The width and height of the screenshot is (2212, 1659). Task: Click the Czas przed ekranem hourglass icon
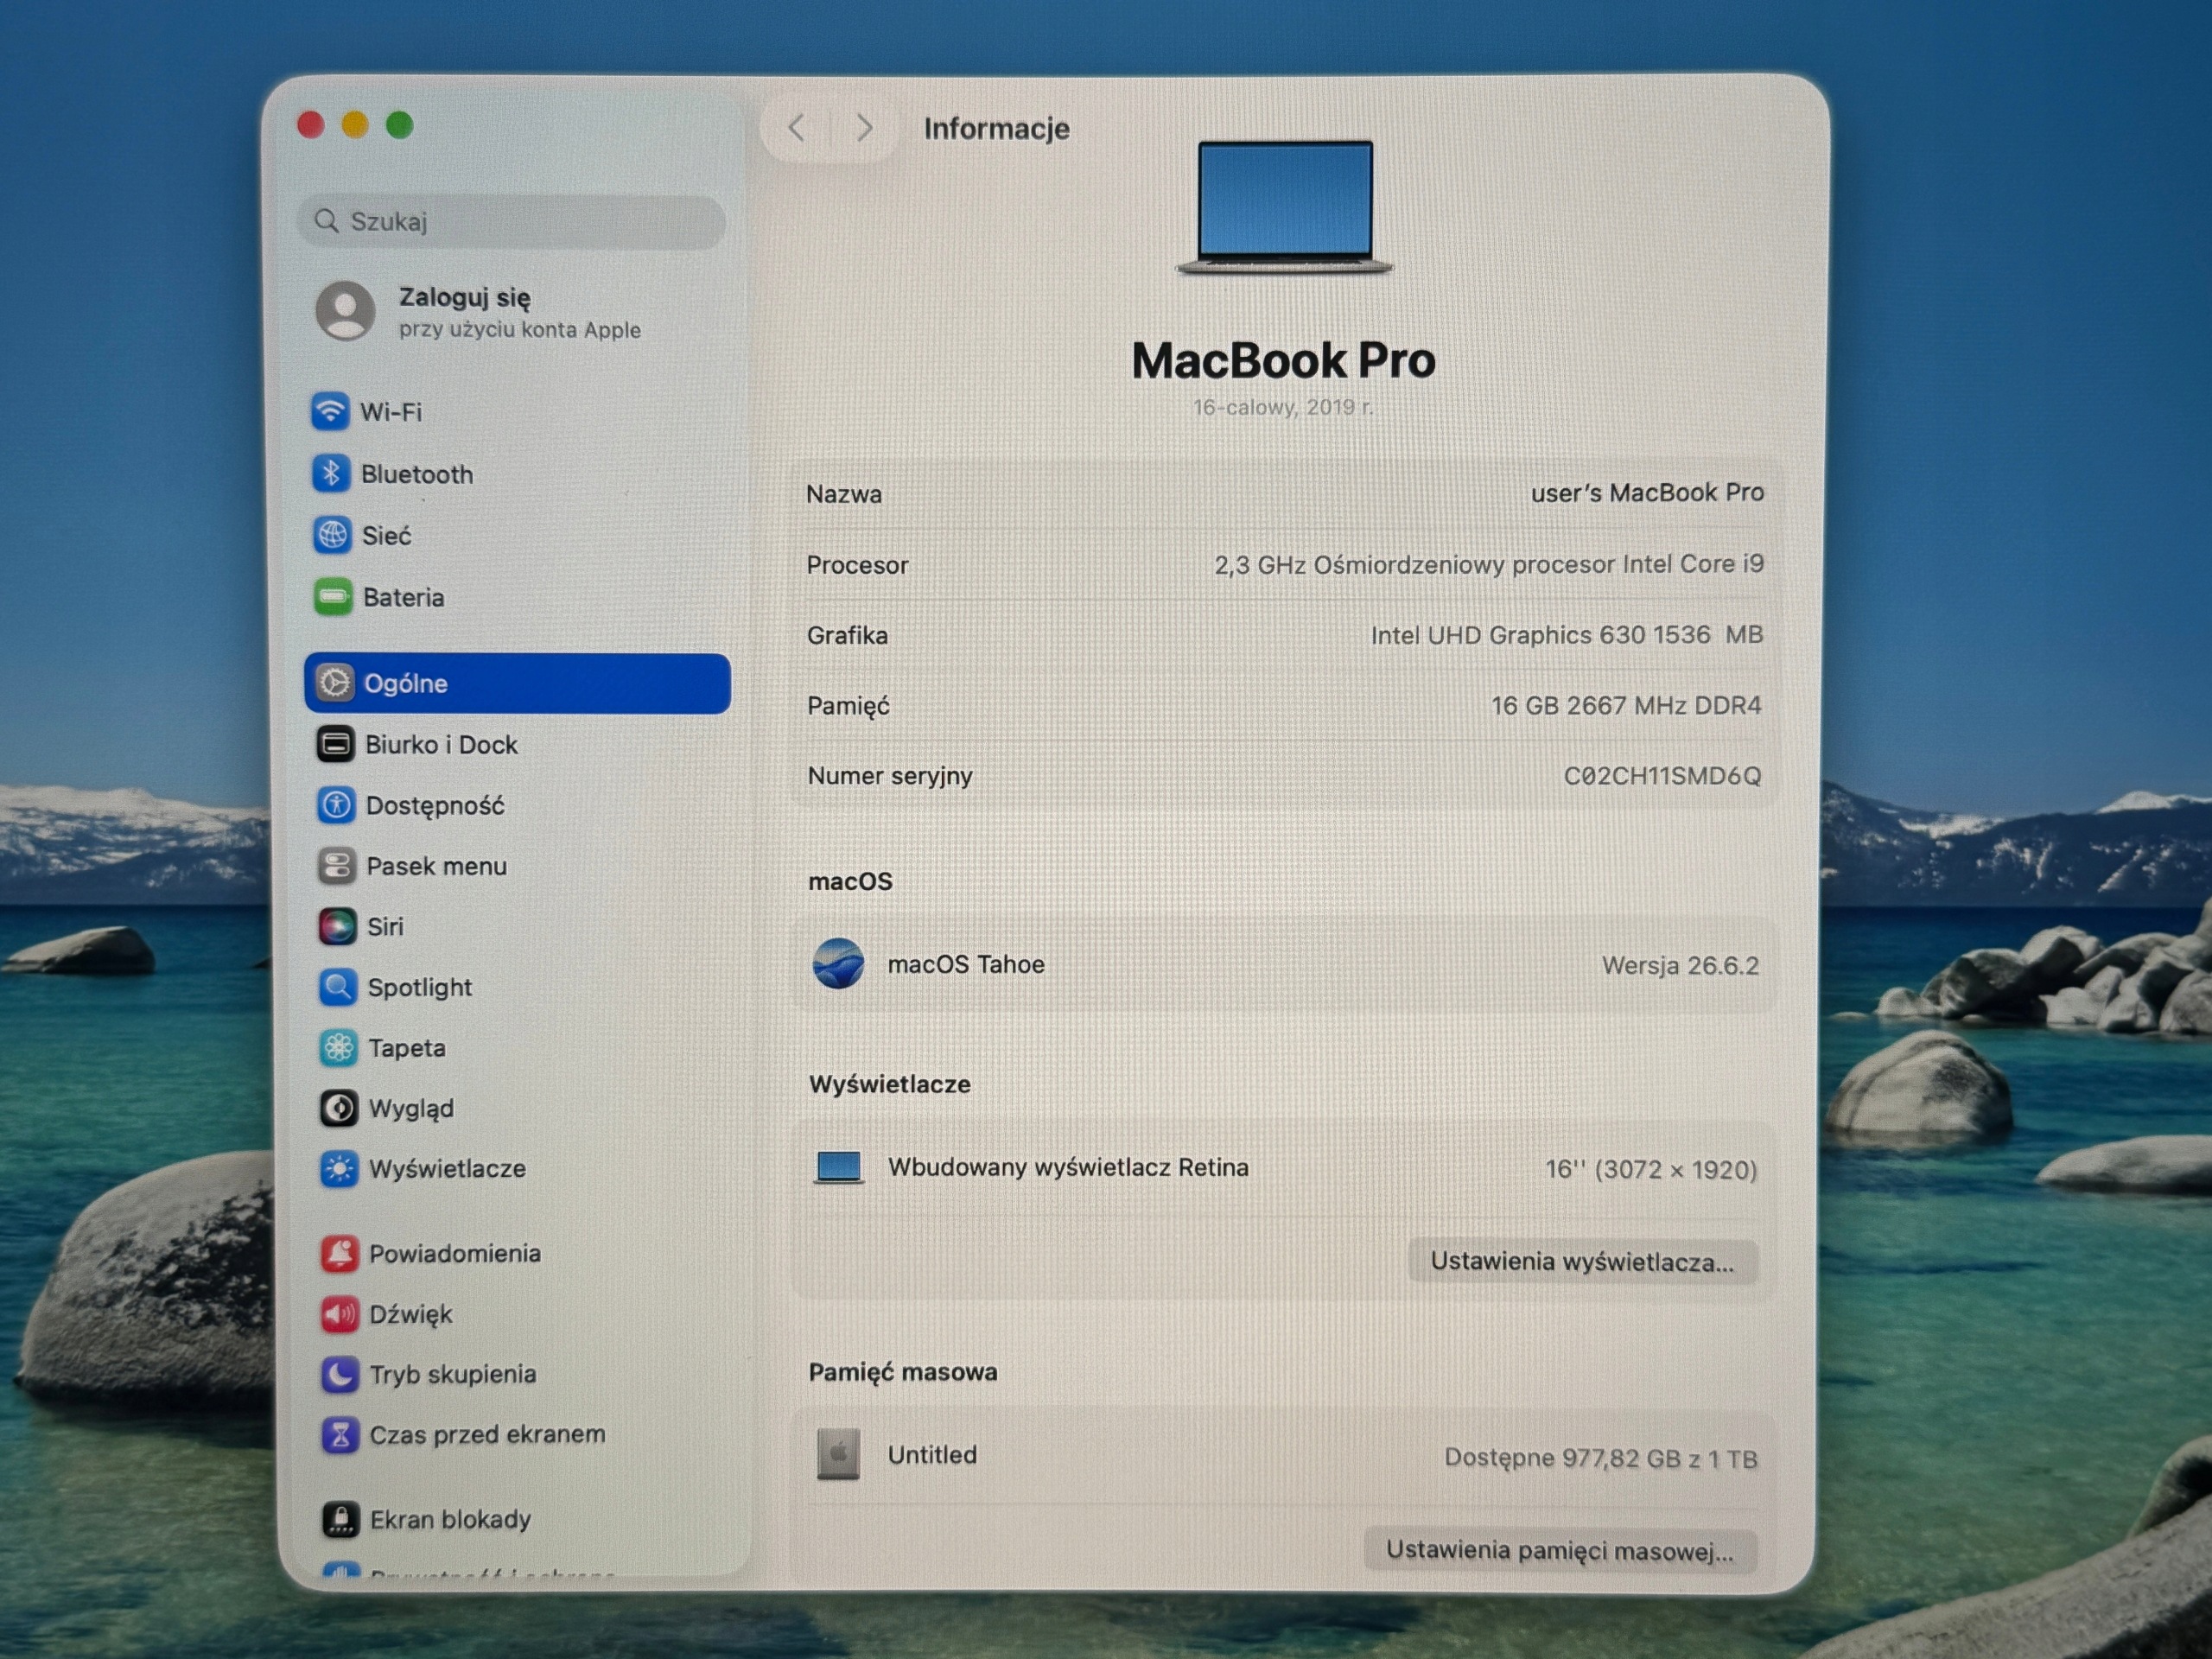[x=341, y=1435]
